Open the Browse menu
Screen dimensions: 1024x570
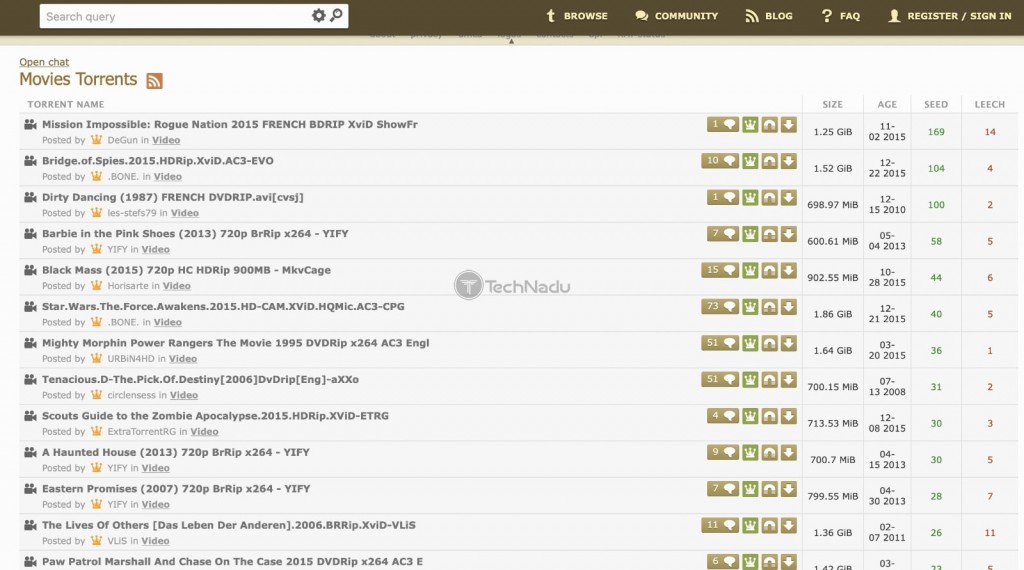[577, 16]
